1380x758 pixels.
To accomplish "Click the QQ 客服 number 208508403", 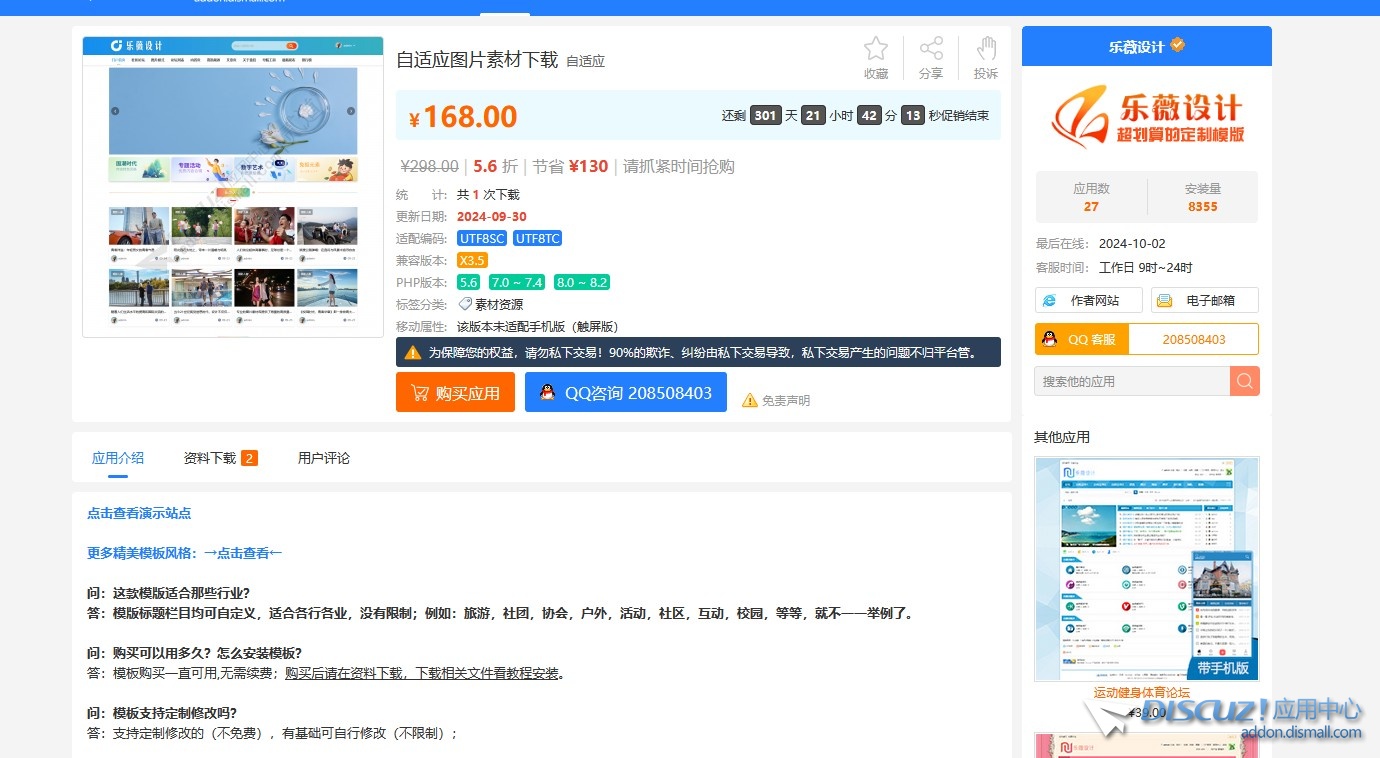I will [x=1193, y=339].
